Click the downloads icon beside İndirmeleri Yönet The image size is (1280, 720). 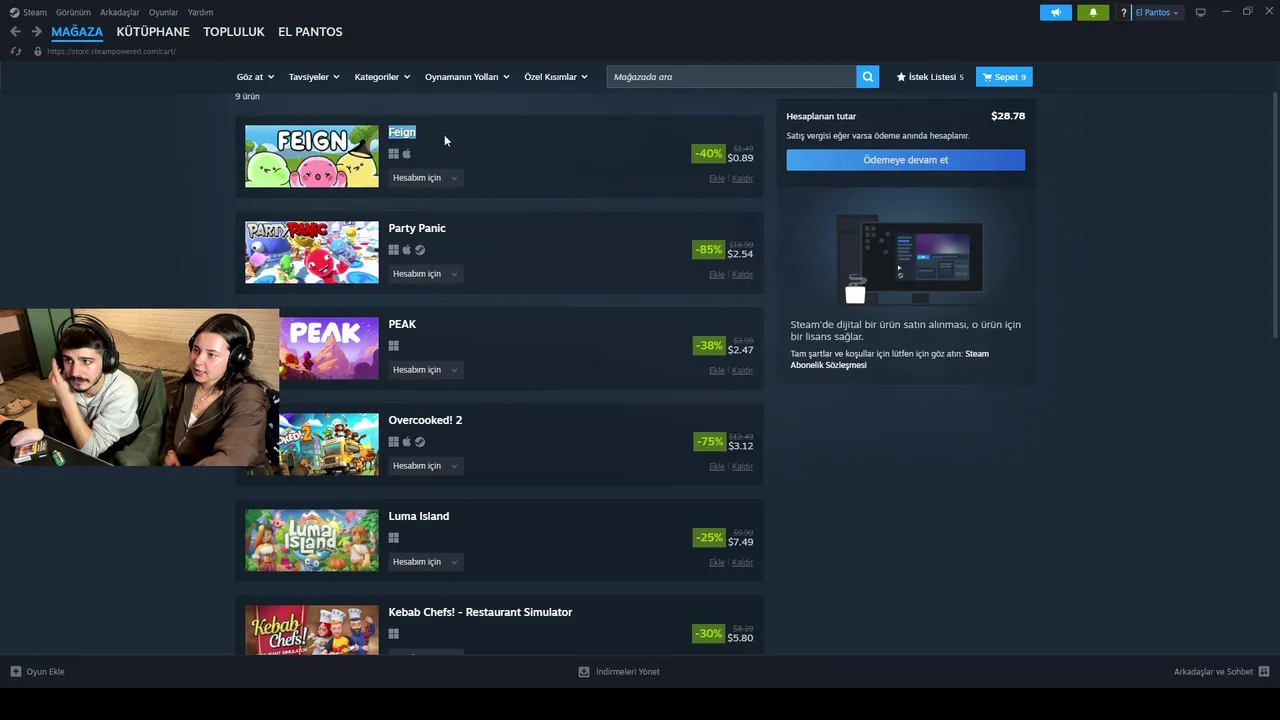pyautogui.click(x=584, y=672)
